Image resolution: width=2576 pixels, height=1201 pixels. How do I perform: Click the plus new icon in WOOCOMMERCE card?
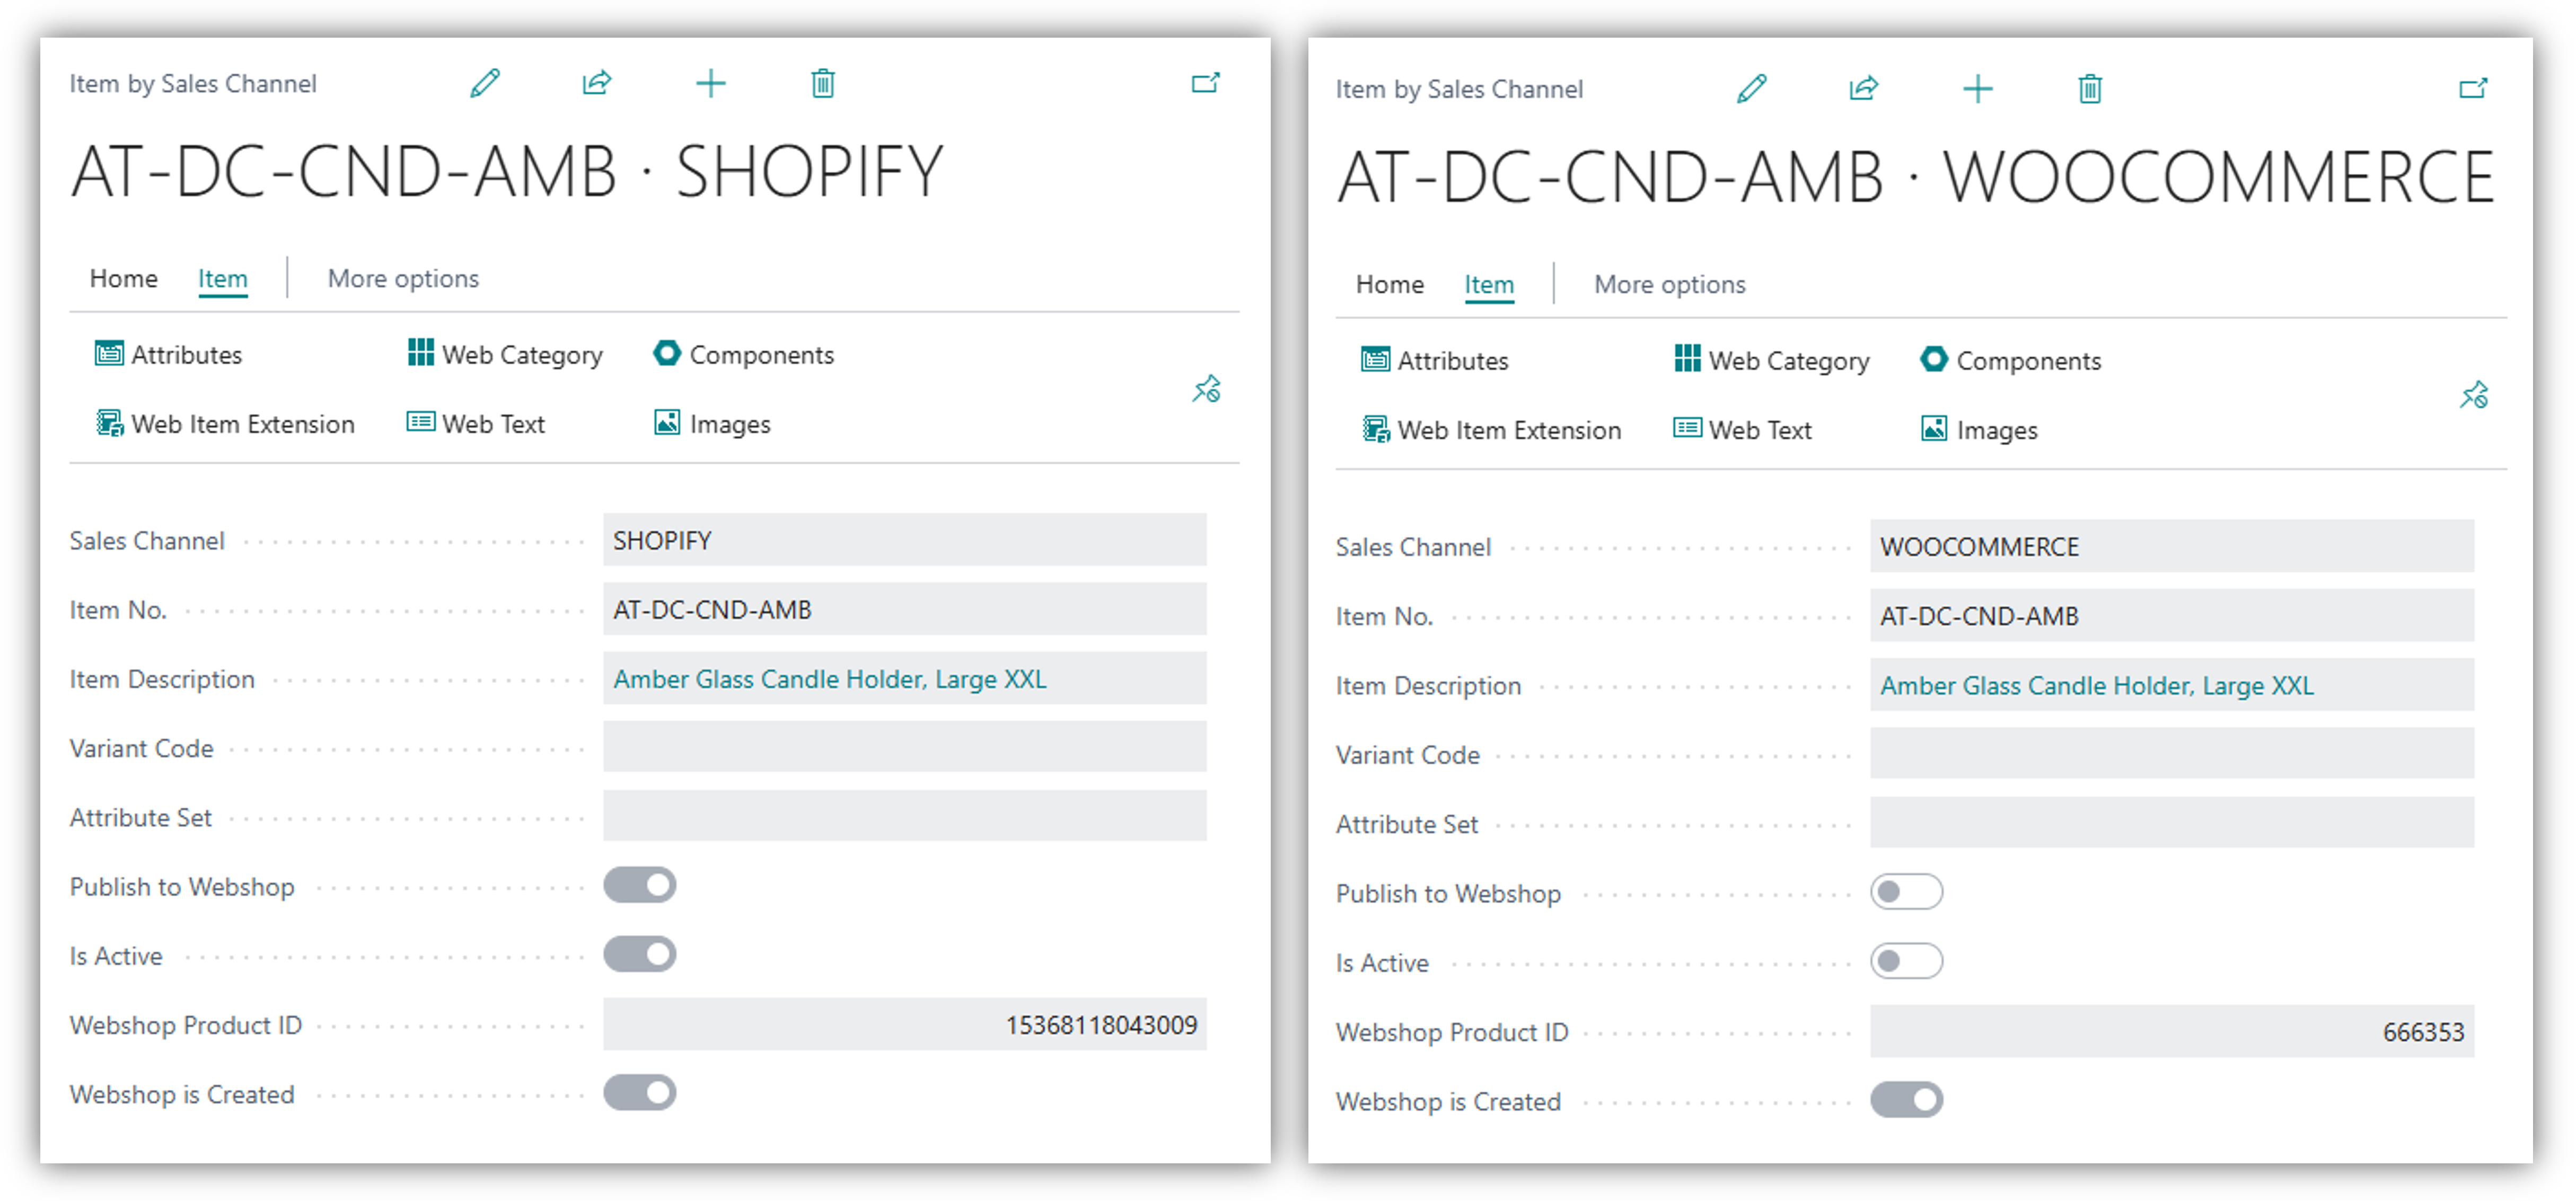point(1977,89)
